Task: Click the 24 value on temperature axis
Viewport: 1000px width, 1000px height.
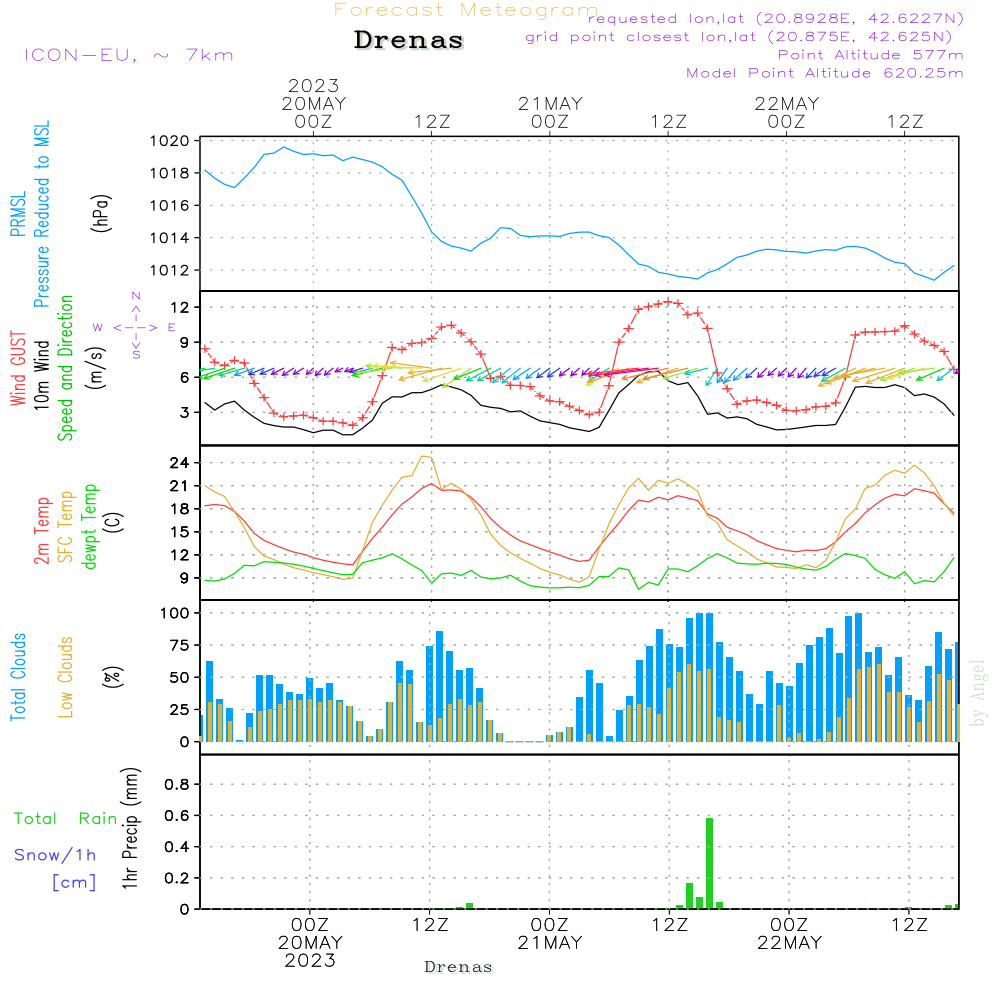Action: pyautogui.click(x=180, y=463)
